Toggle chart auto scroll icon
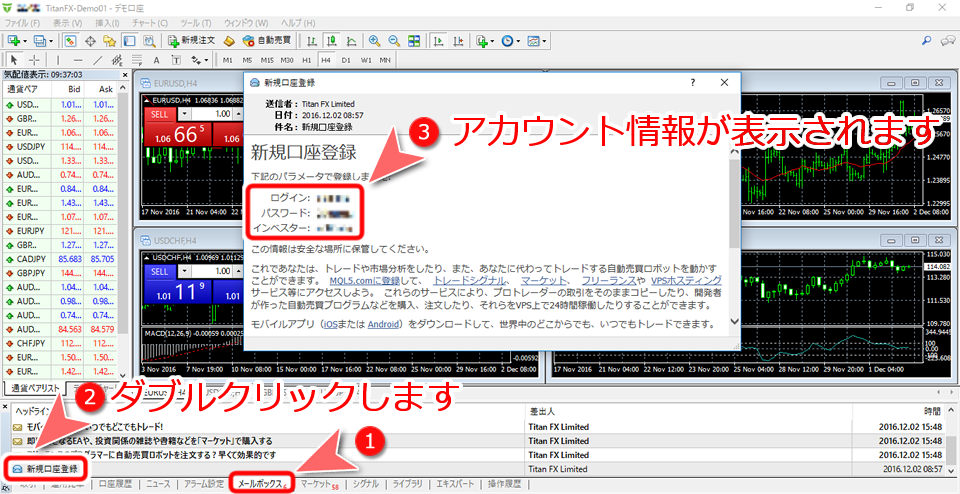This screenshot has width=960, height=494. [438, 41]
